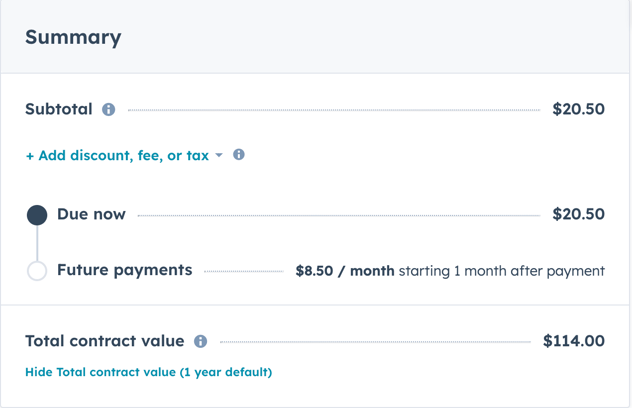Click the Due now label

click(x=91, y=214)
